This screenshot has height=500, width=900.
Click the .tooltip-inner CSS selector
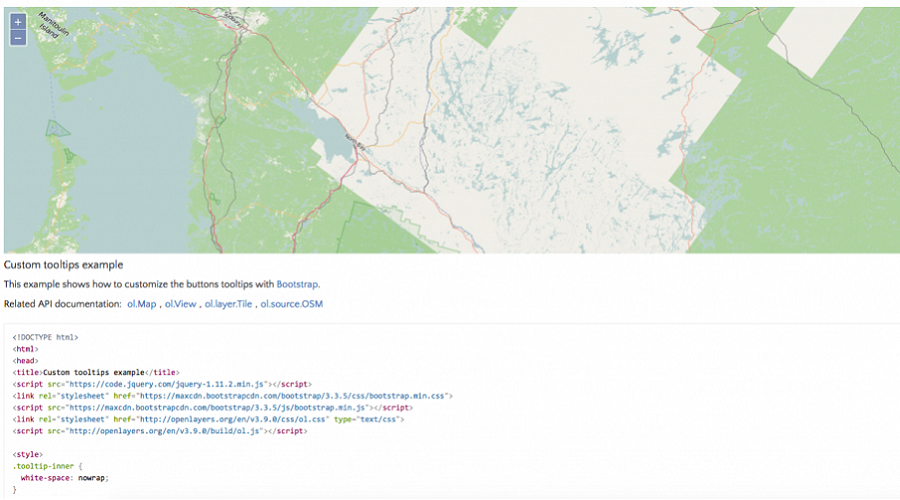(x=43, y=466)
